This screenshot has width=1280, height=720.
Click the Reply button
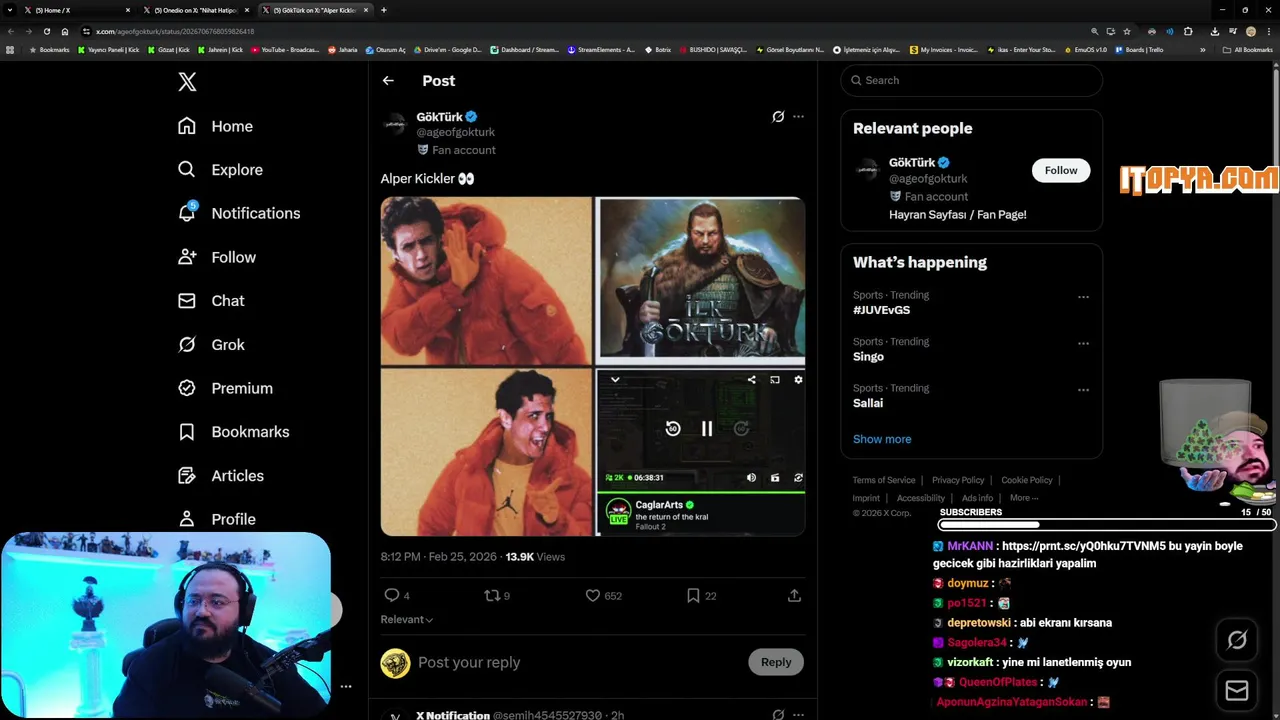(776, 662)
